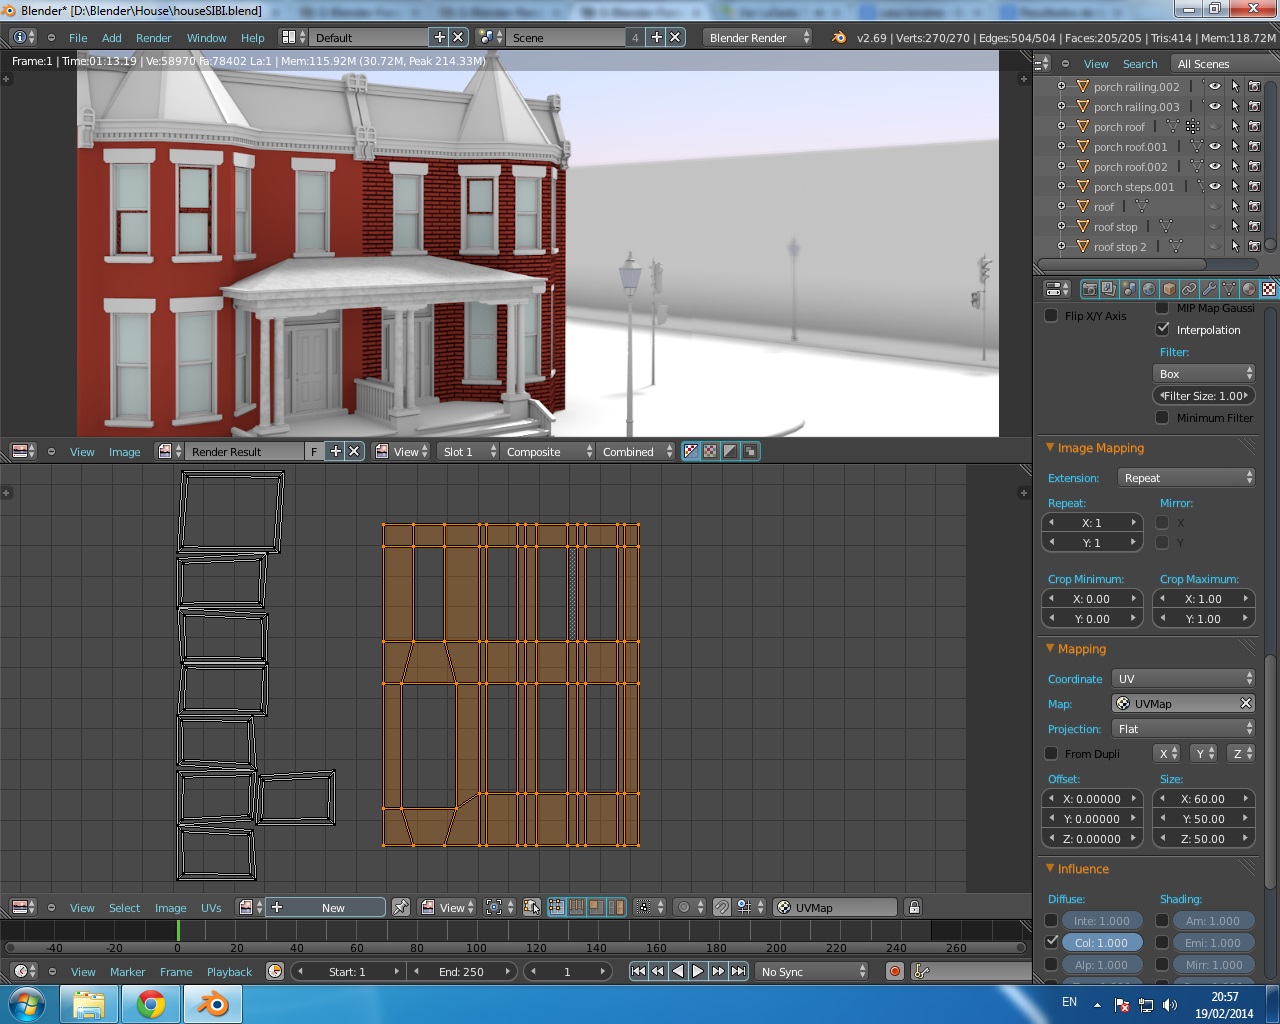Open the Extension Repeat dropdown
Screen dimensions: 1280x1024
tap(1186, 478)
